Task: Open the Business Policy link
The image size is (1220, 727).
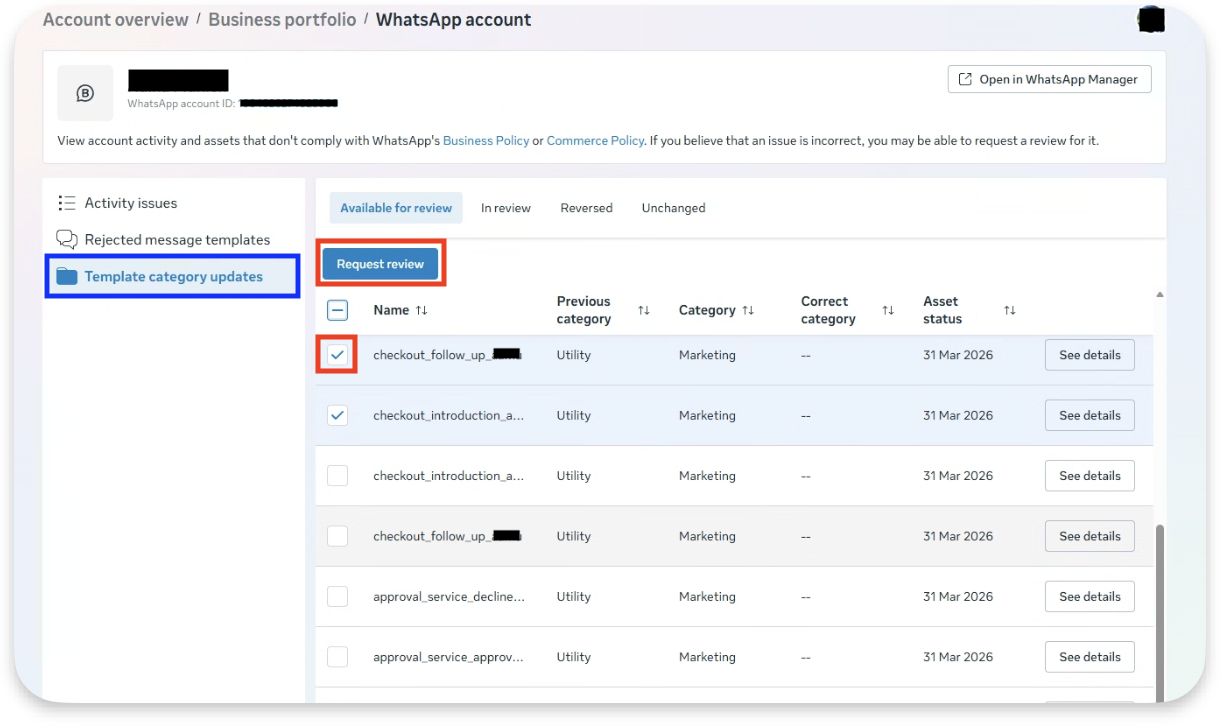Action: tap(486, 141)
